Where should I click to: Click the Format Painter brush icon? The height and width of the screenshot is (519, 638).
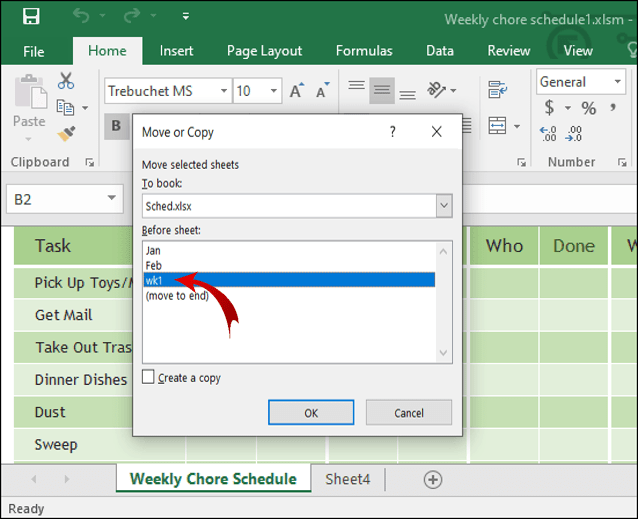click(x=66, y=133)
